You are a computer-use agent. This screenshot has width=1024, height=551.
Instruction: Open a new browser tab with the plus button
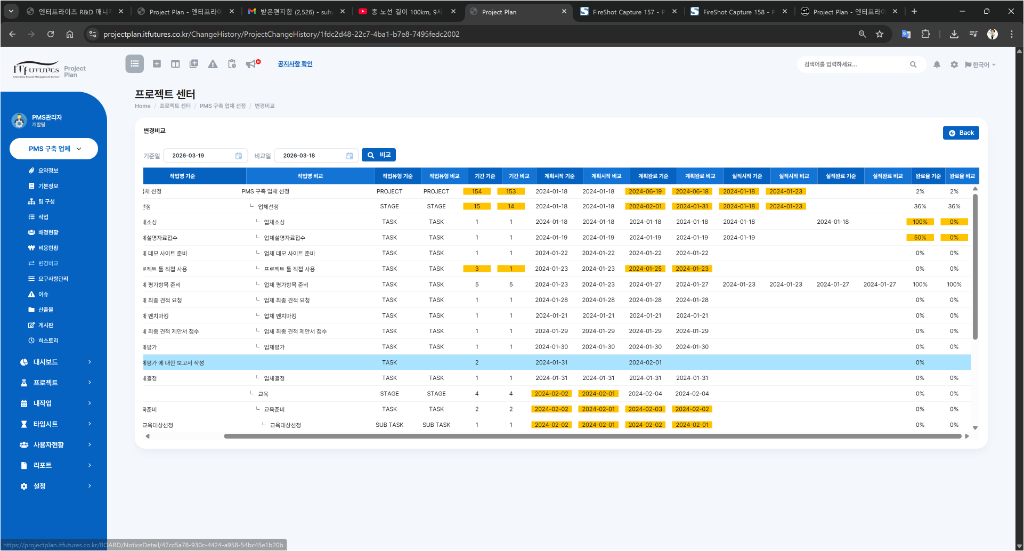[914, 12]
